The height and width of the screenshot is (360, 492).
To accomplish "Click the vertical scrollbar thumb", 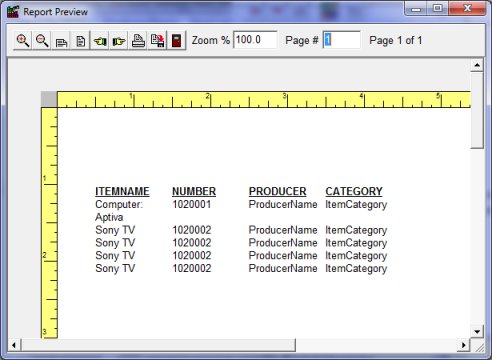I will pyautogui.click(x=477, y=110).
